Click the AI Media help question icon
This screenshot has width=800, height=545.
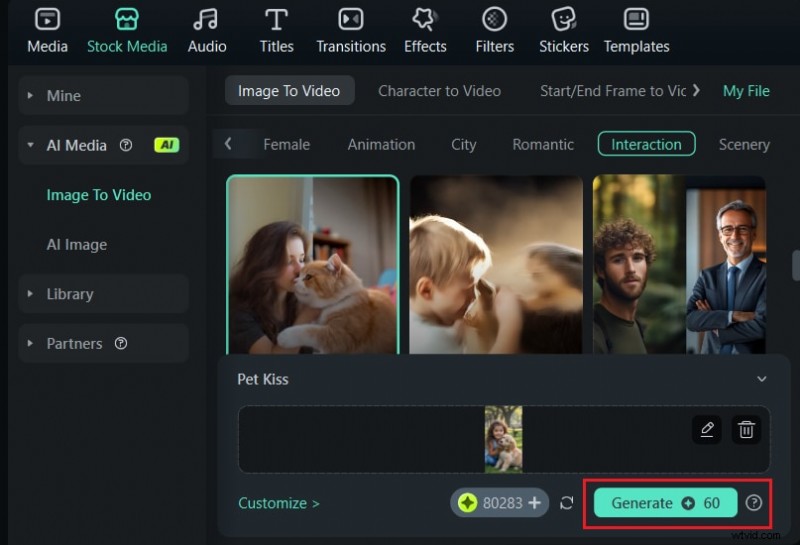tap(126, 145)
